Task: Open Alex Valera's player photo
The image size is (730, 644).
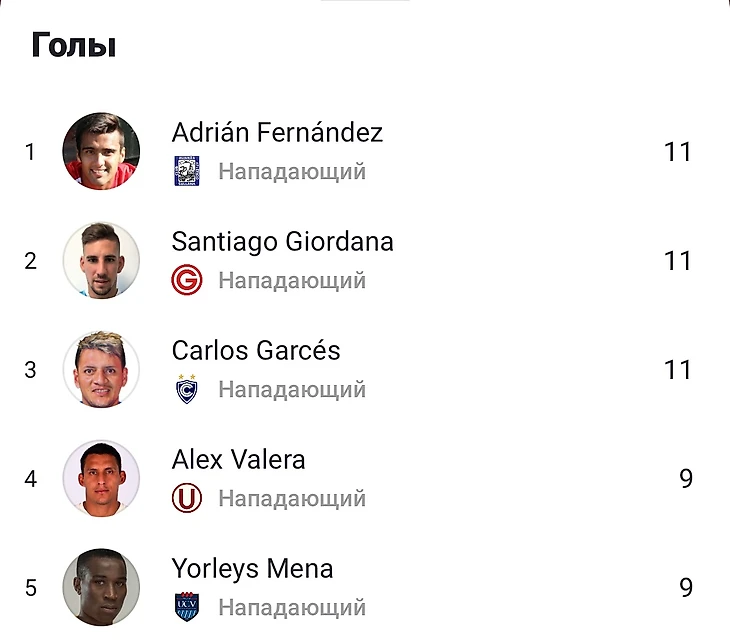Action: [101, 478]
